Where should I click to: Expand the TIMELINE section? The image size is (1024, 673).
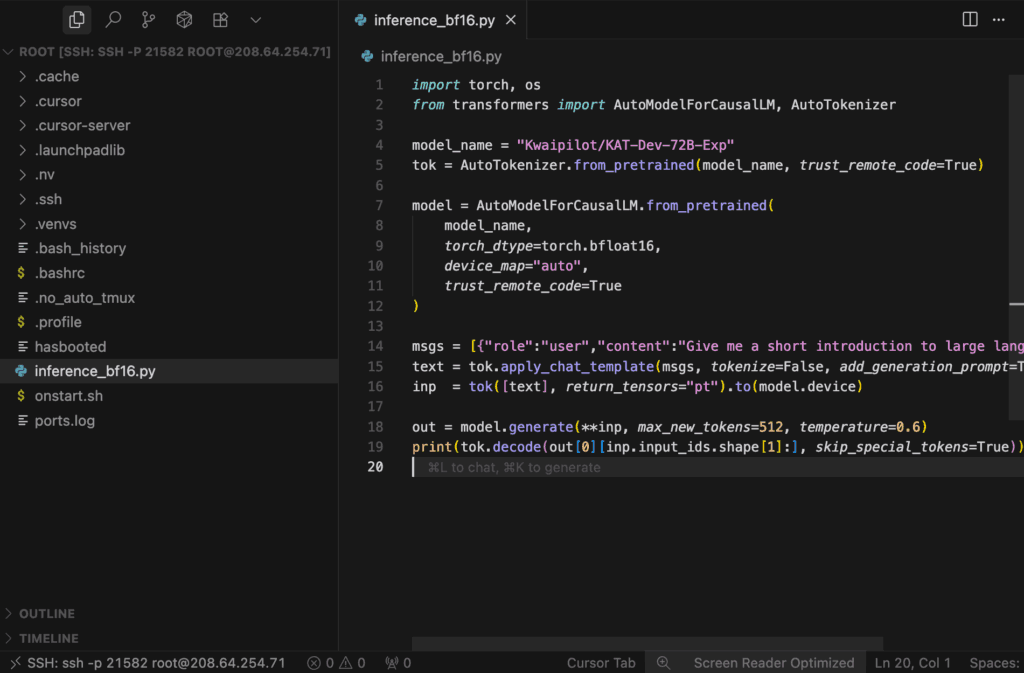tap(48, 638)
